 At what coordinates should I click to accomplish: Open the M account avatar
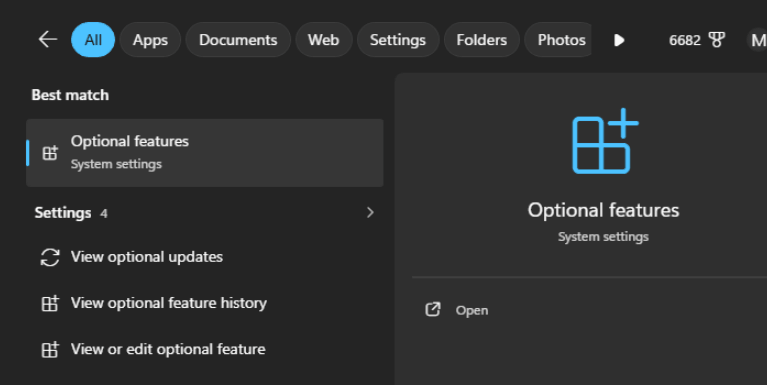[x=758, y=40]
